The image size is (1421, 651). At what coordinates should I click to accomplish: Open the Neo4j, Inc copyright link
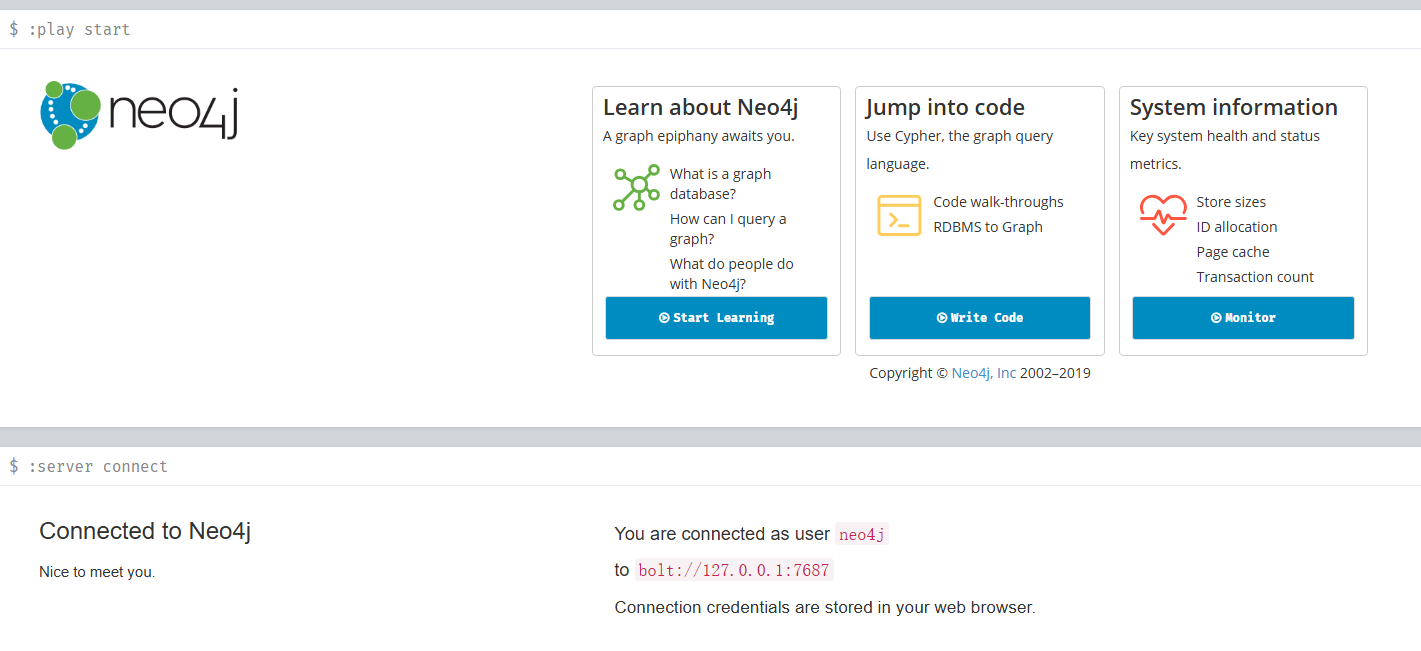coord(983,373)
